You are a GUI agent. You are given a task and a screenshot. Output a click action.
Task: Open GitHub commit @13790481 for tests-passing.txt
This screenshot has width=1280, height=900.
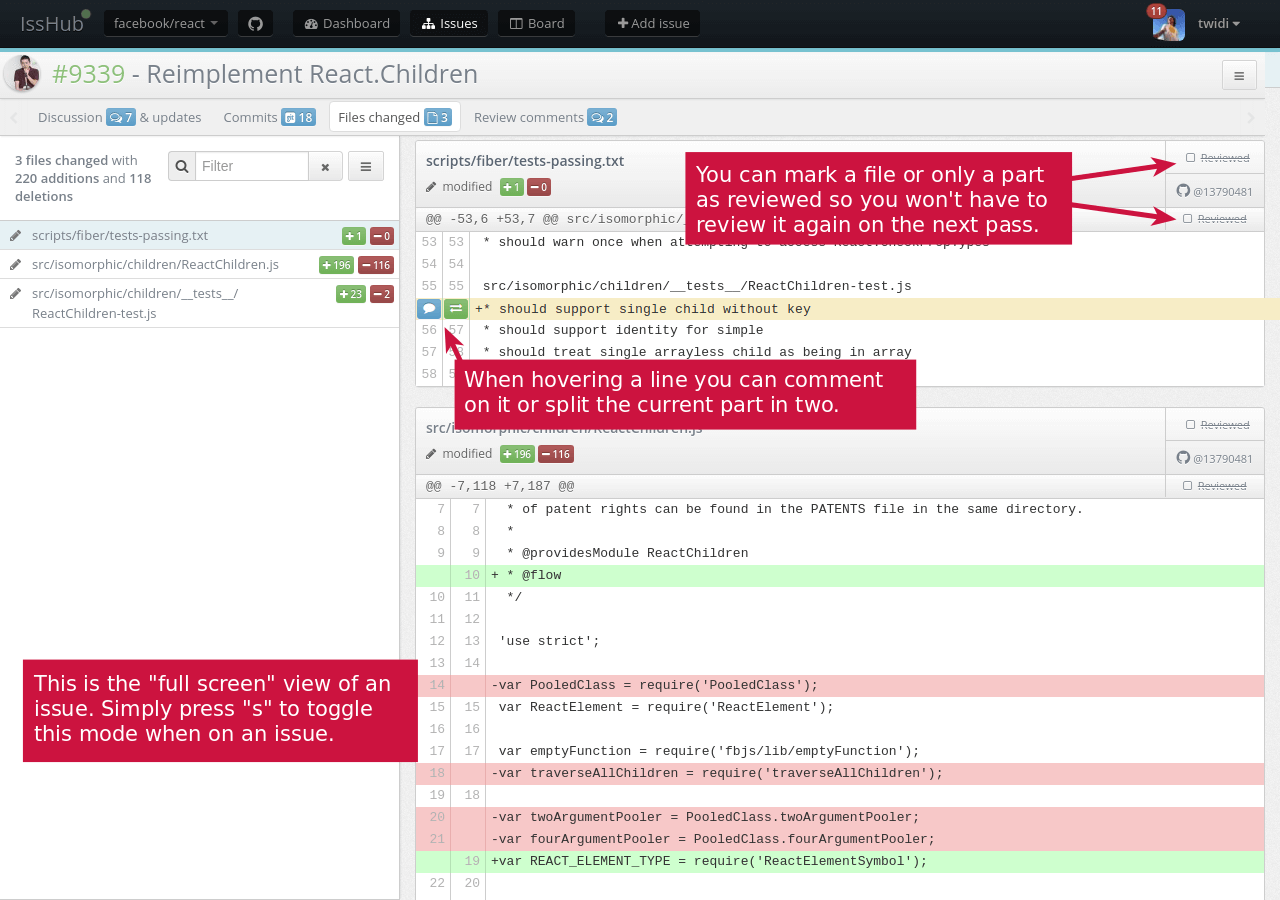[x=1214, y=191]
